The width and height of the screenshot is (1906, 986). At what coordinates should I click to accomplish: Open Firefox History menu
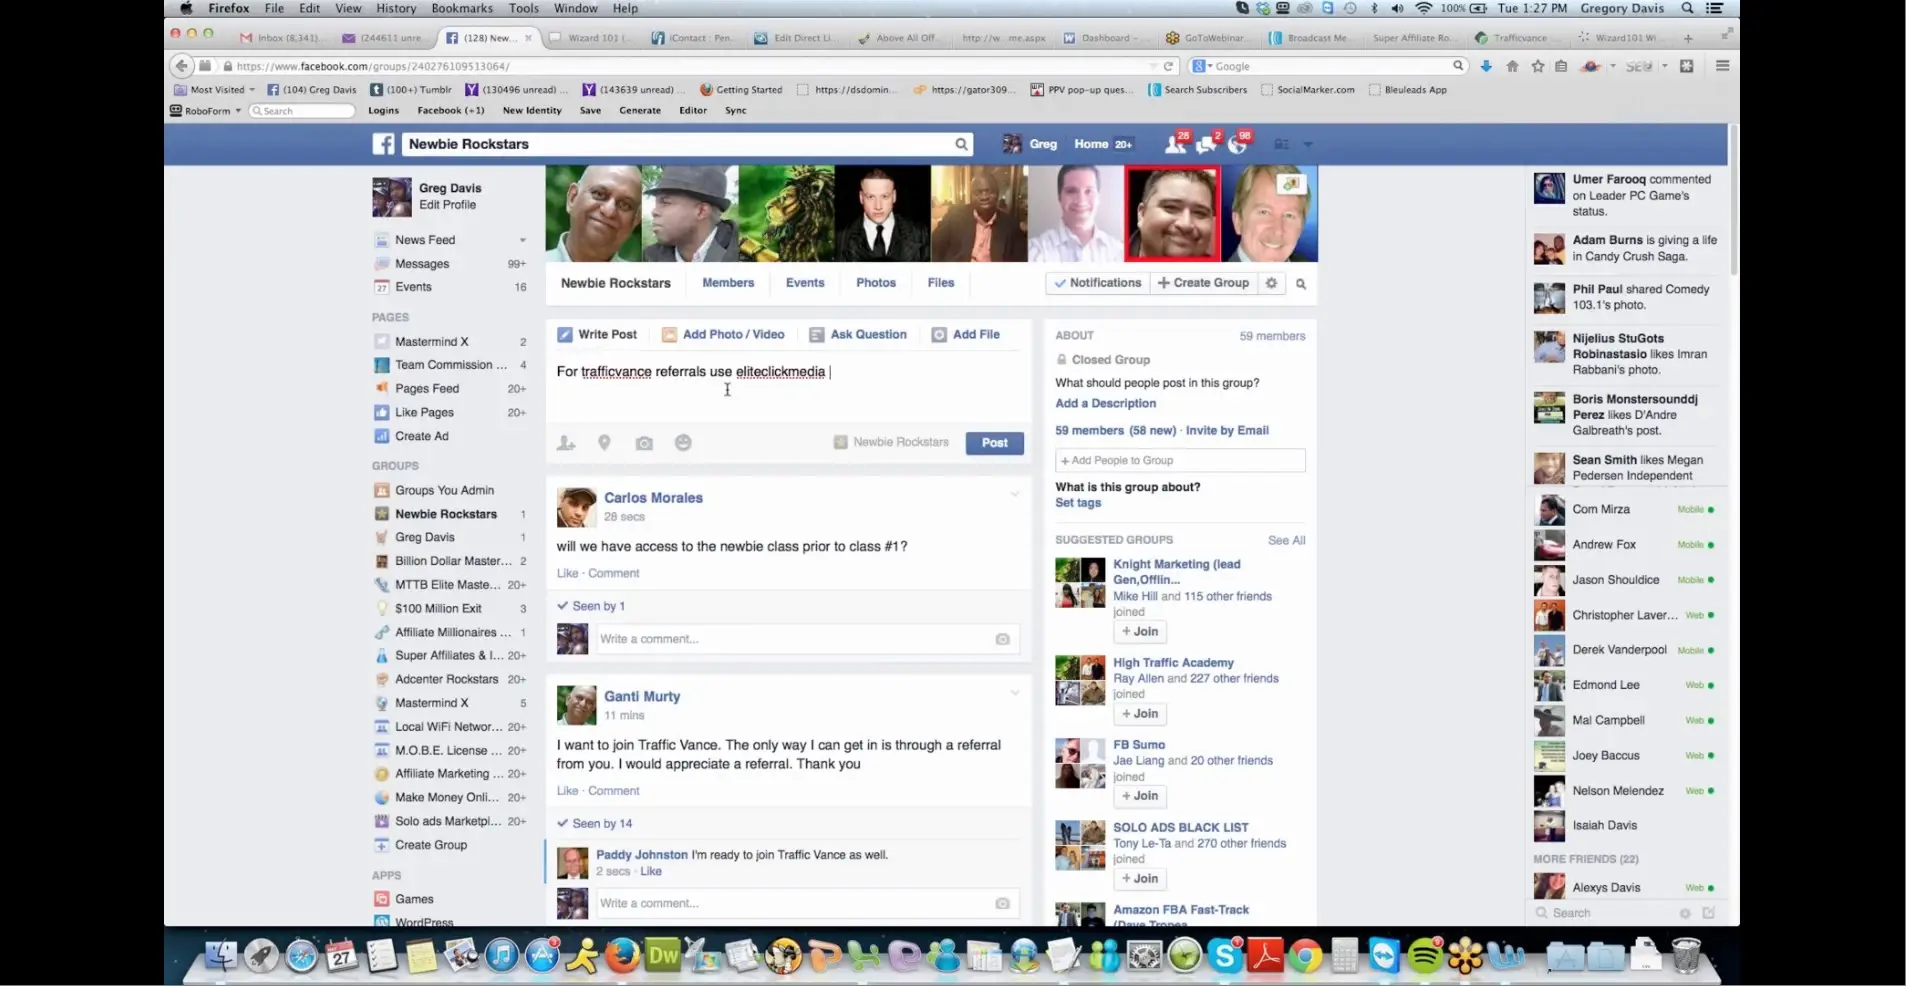point(396,8)
